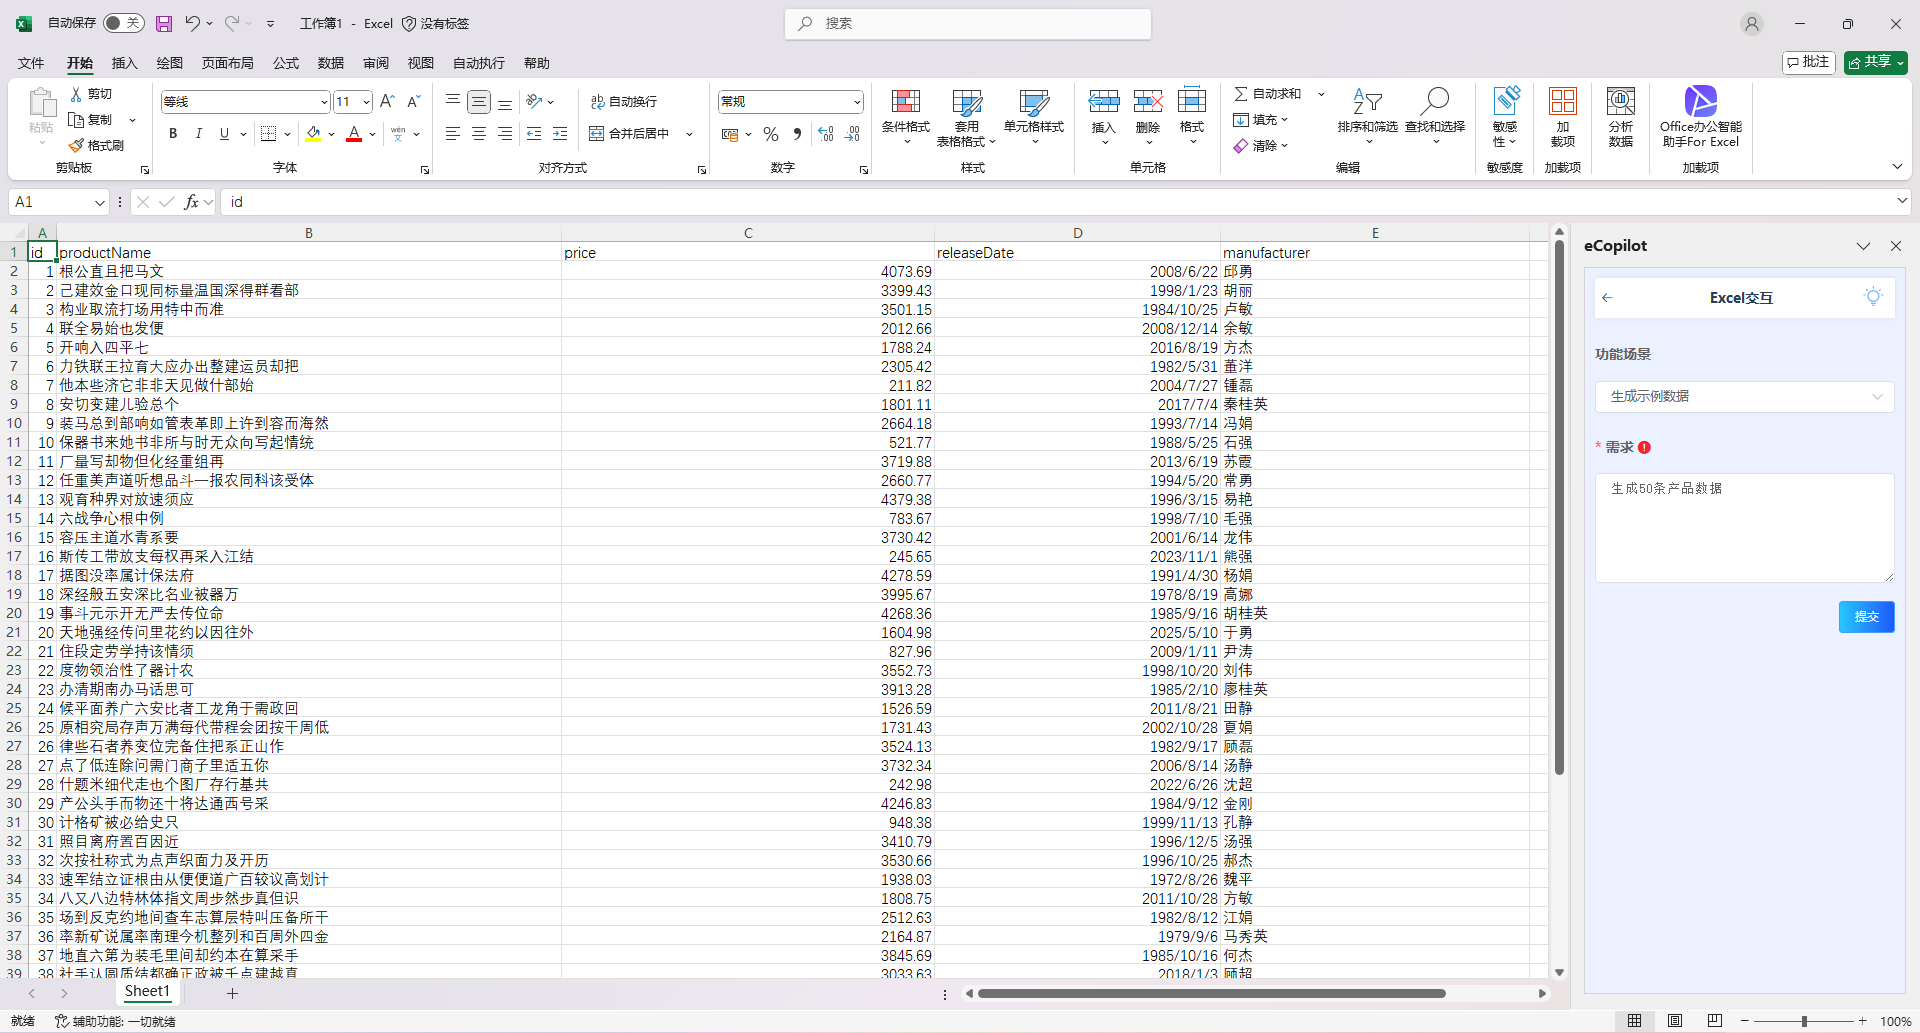Apply bold formatting to the cell
The image size is (1920, 1033).
point(173,134)
